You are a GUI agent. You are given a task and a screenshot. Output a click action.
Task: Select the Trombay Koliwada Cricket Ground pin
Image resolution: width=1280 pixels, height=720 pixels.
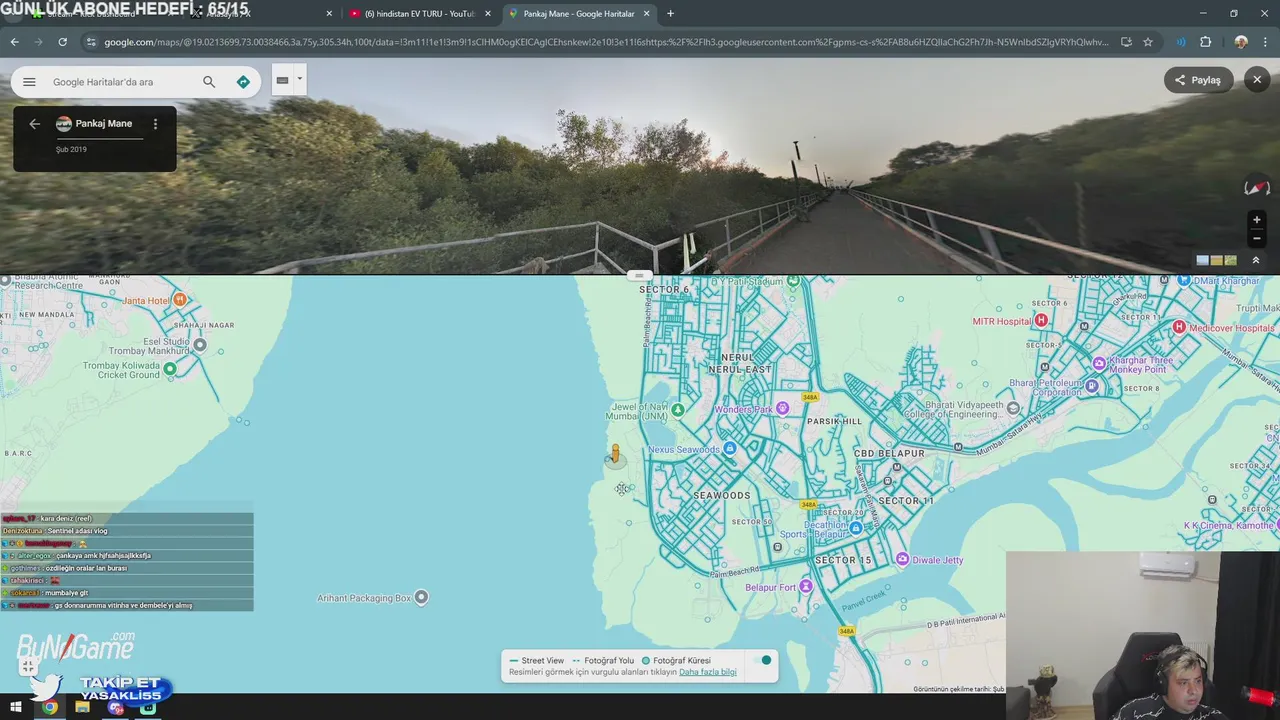pos(170,369)
